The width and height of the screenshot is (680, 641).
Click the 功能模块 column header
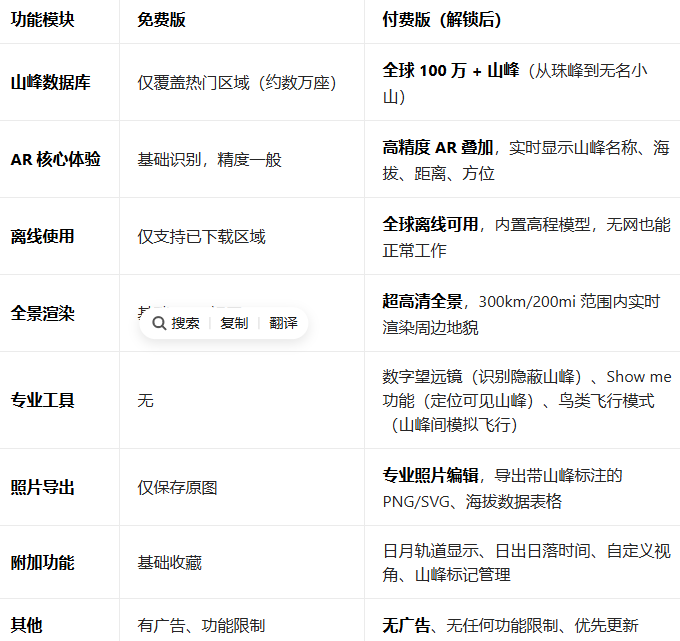(42, 20)
